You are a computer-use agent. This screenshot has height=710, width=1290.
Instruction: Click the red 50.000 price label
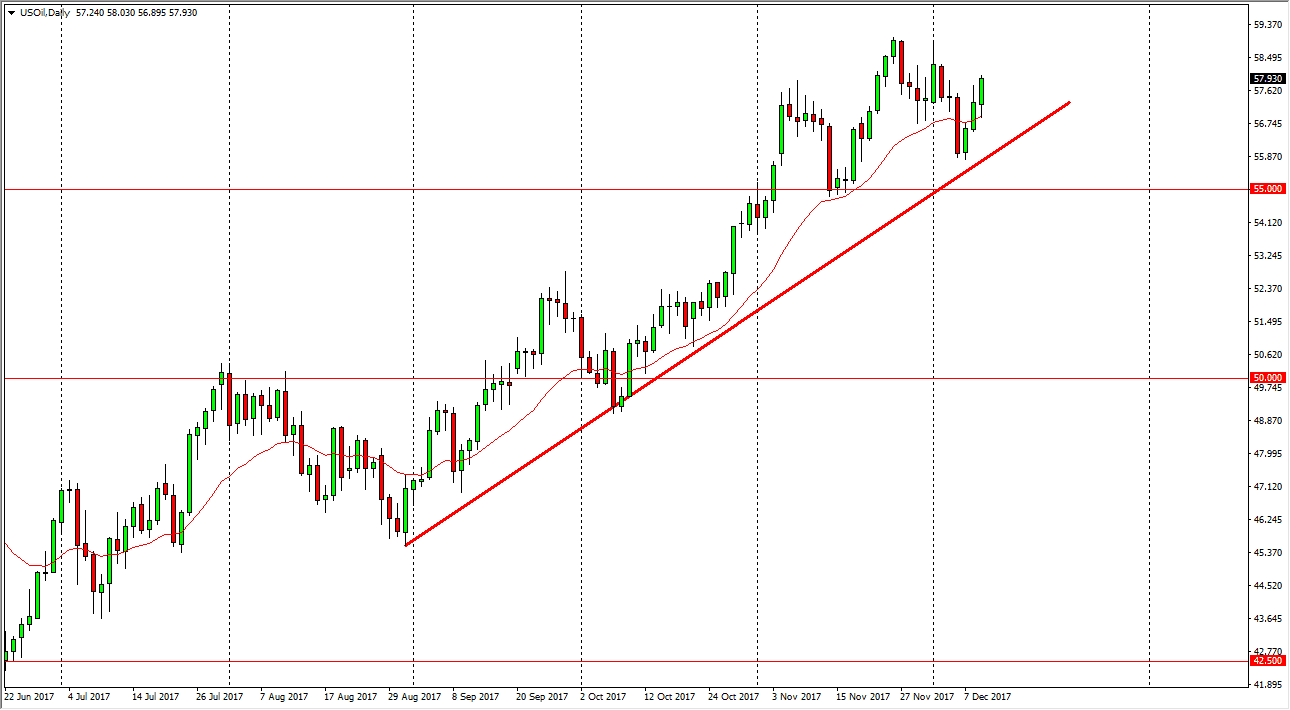click(1267, 378)
